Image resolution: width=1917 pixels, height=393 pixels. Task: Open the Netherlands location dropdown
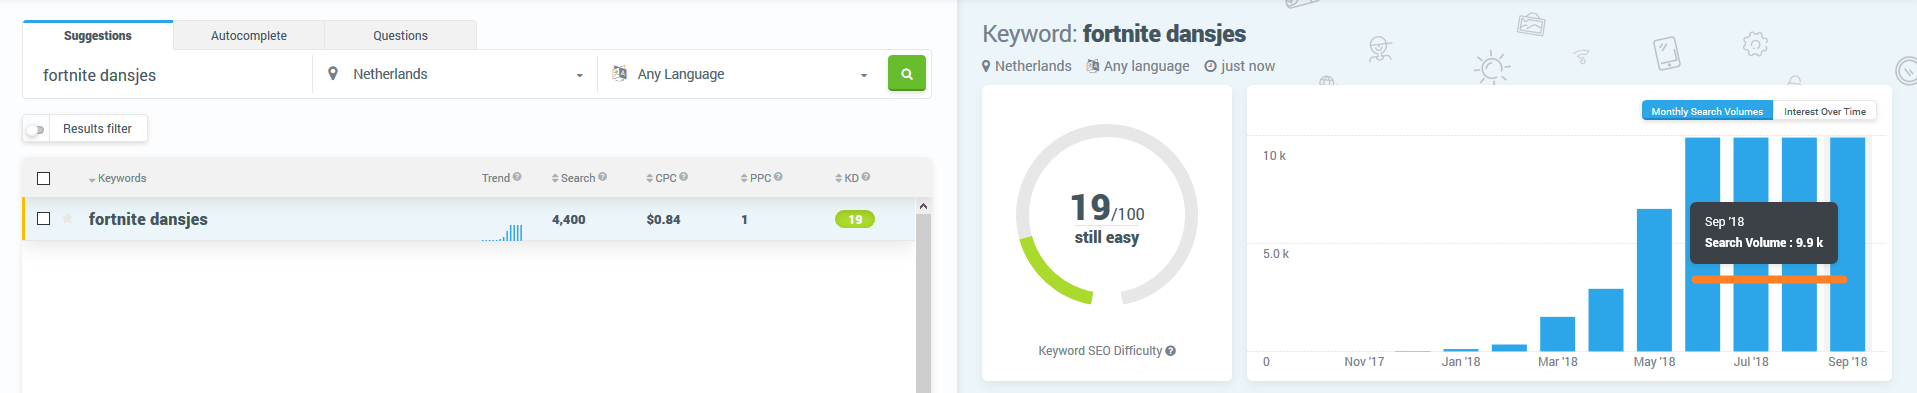click(x=455, y=74)
